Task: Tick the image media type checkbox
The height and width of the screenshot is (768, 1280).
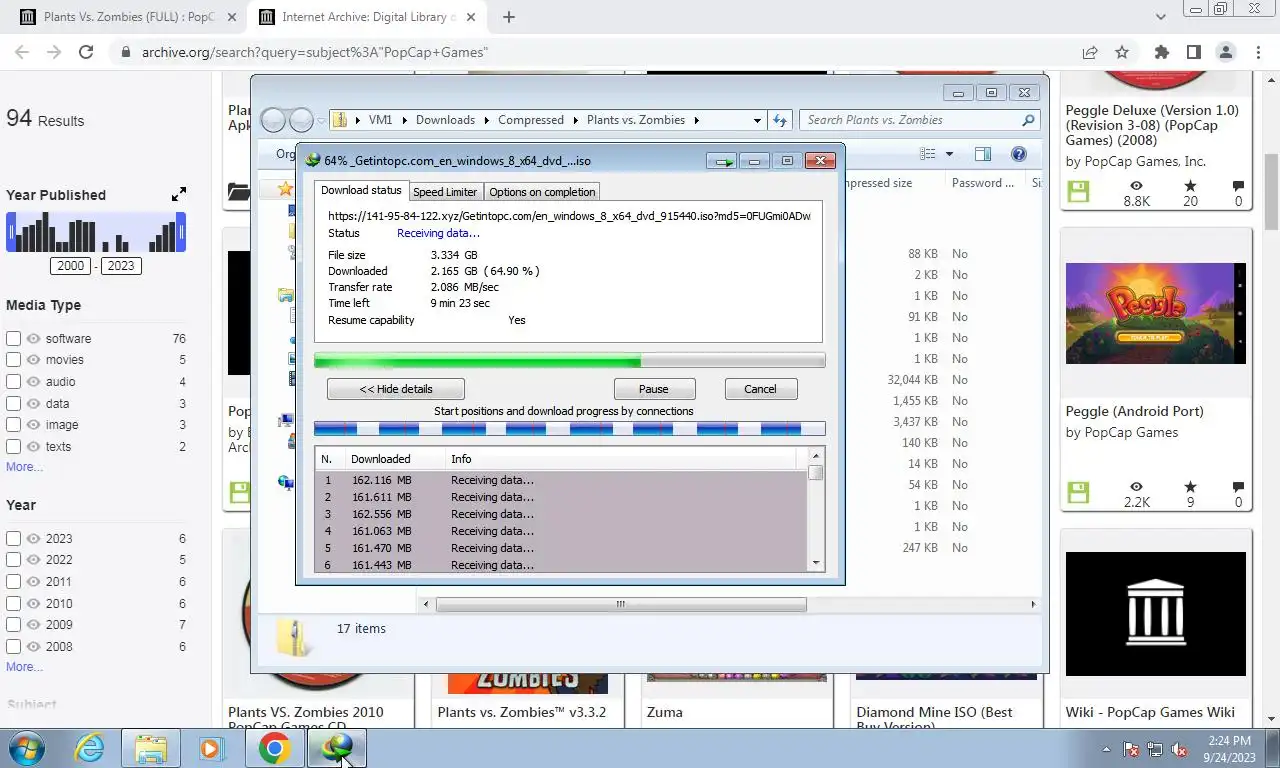Action: tap(13, 425)
